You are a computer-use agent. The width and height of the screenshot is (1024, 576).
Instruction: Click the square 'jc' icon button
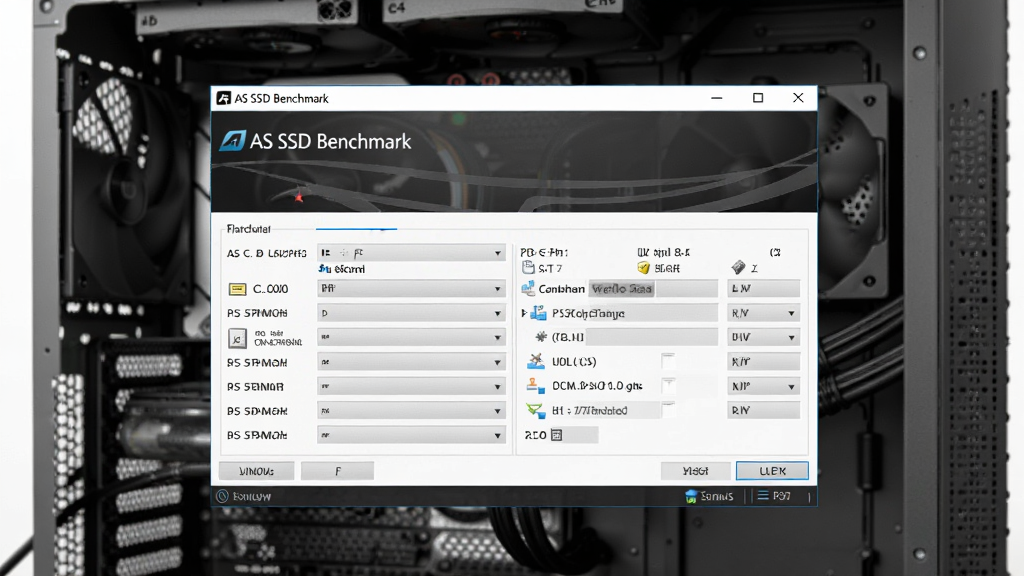click(236, 338)
